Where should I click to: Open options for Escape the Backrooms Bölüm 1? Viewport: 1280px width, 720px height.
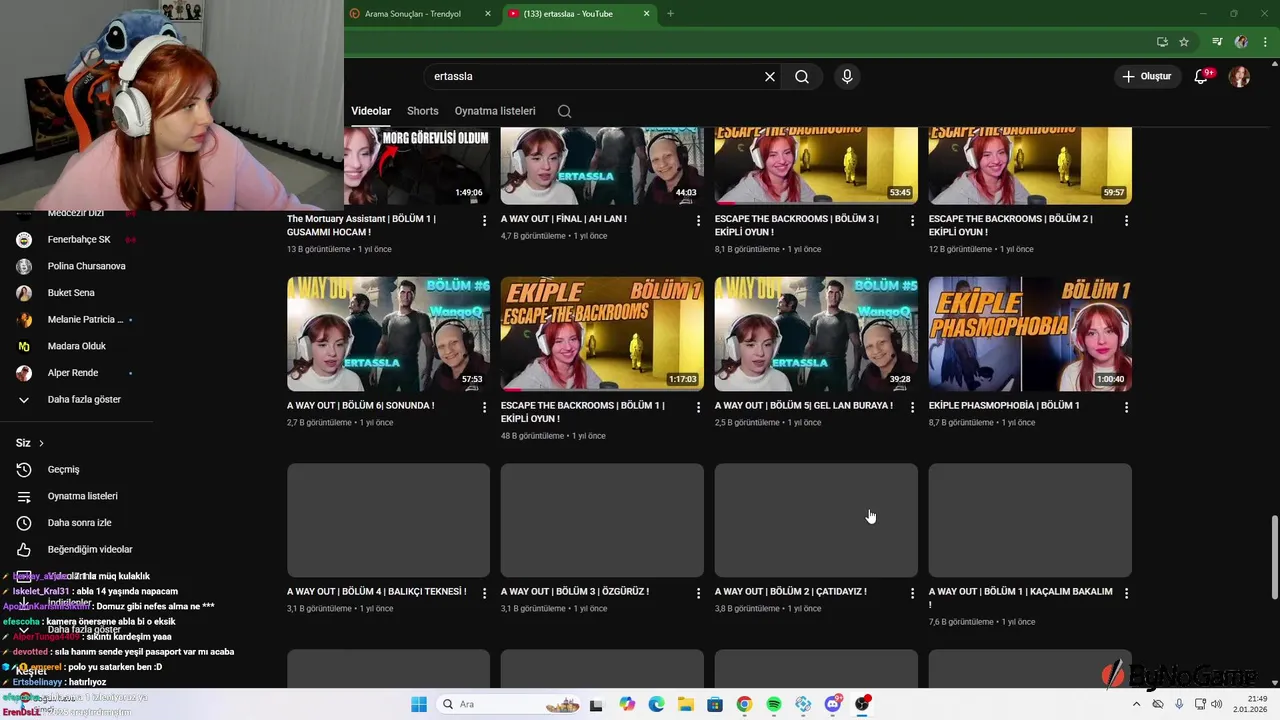coord(699,407)
